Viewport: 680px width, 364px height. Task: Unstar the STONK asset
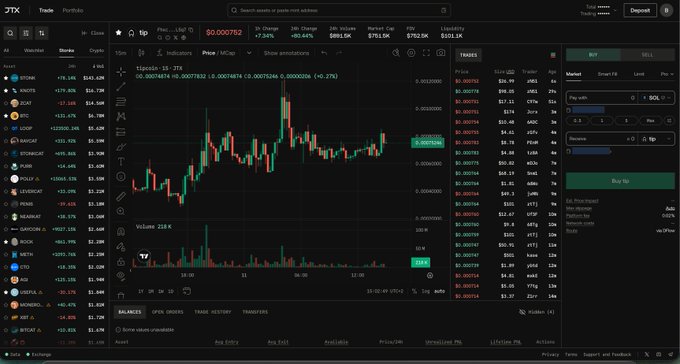pos(6,78)
